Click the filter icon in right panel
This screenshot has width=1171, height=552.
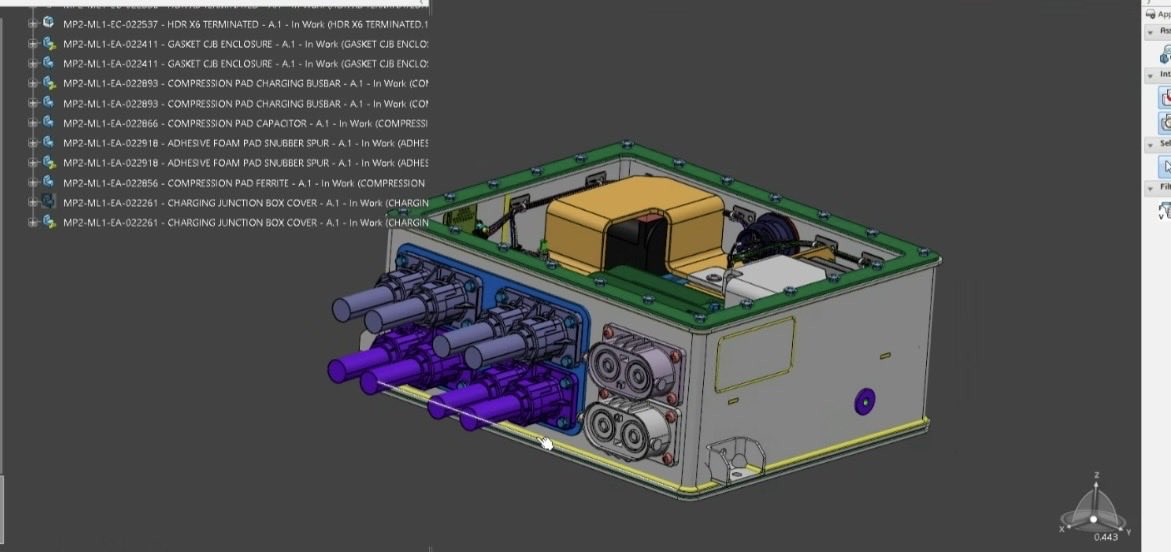1165,211
